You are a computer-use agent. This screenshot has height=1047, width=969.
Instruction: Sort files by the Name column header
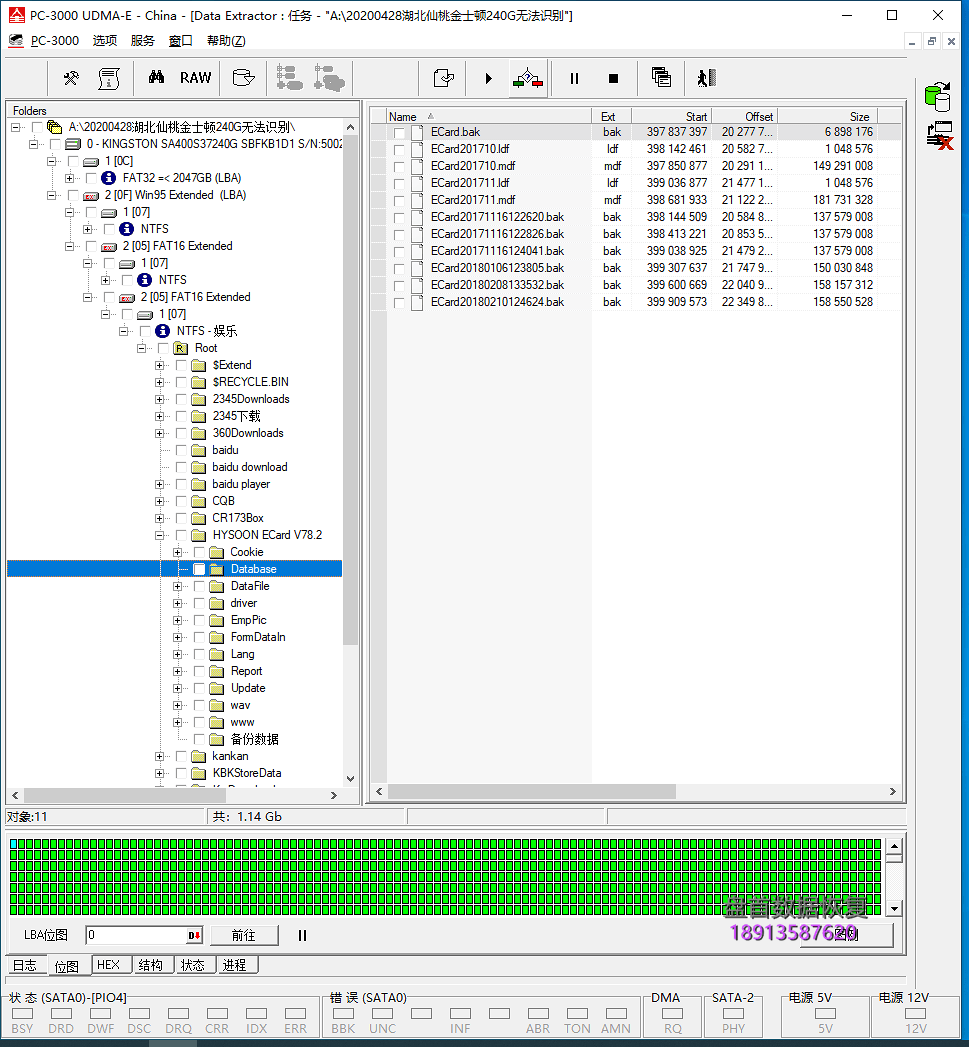pyautogui.click(x=488, y=116)
